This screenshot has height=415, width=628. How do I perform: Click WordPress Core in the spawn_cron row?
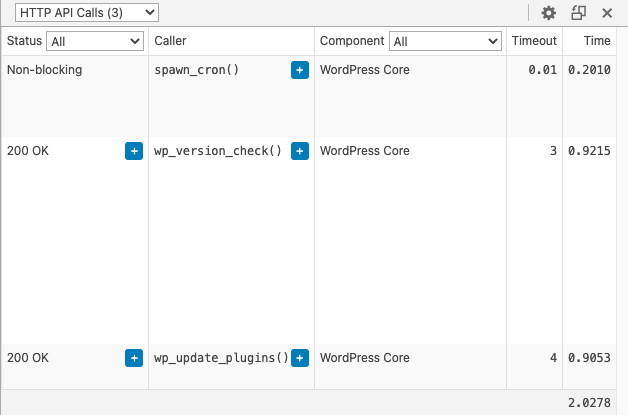pyautogui.click(x=365, y=71)
